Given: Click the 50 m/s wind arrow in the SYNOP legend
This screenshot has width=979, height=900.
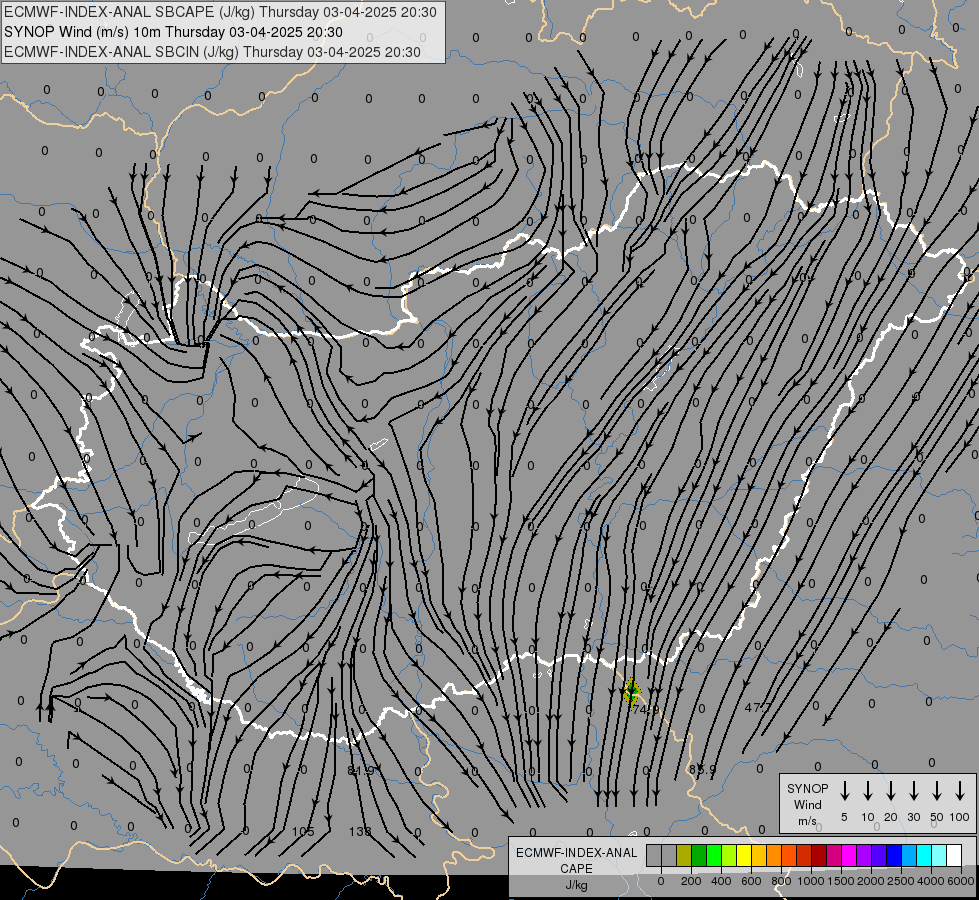Looking at the screenshot, I should click(x=937, y=791).
